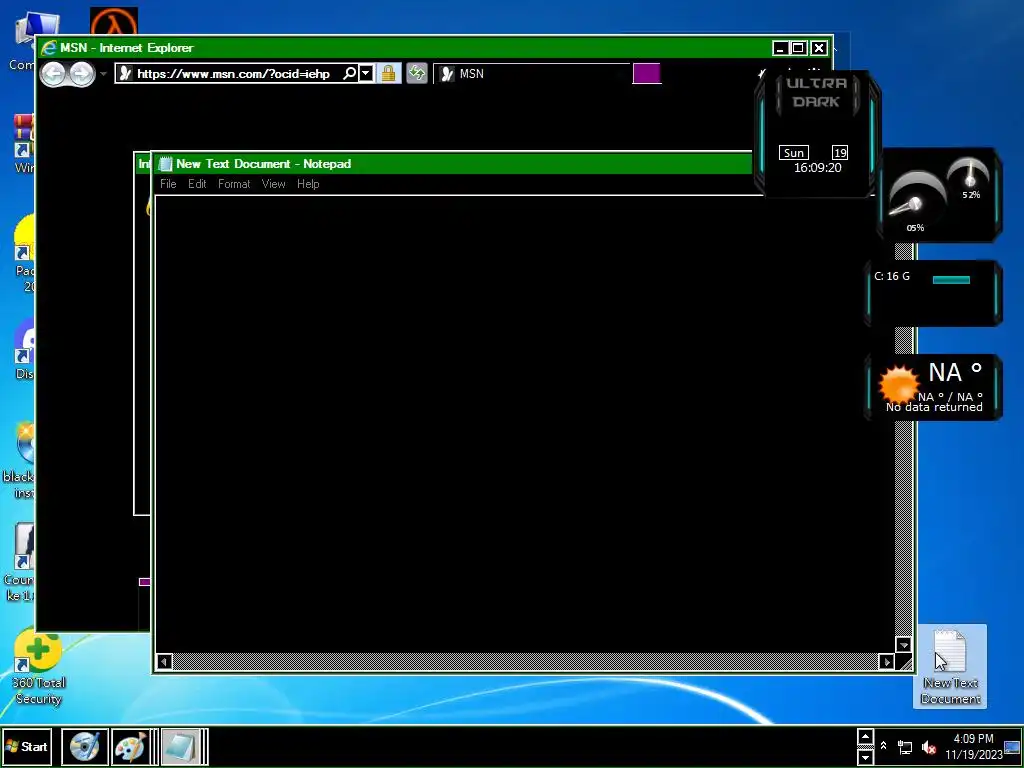The image size is (1024, 768).
Task: Click the 19 date box on clock gadget
Action: click(x=840, y=153)
